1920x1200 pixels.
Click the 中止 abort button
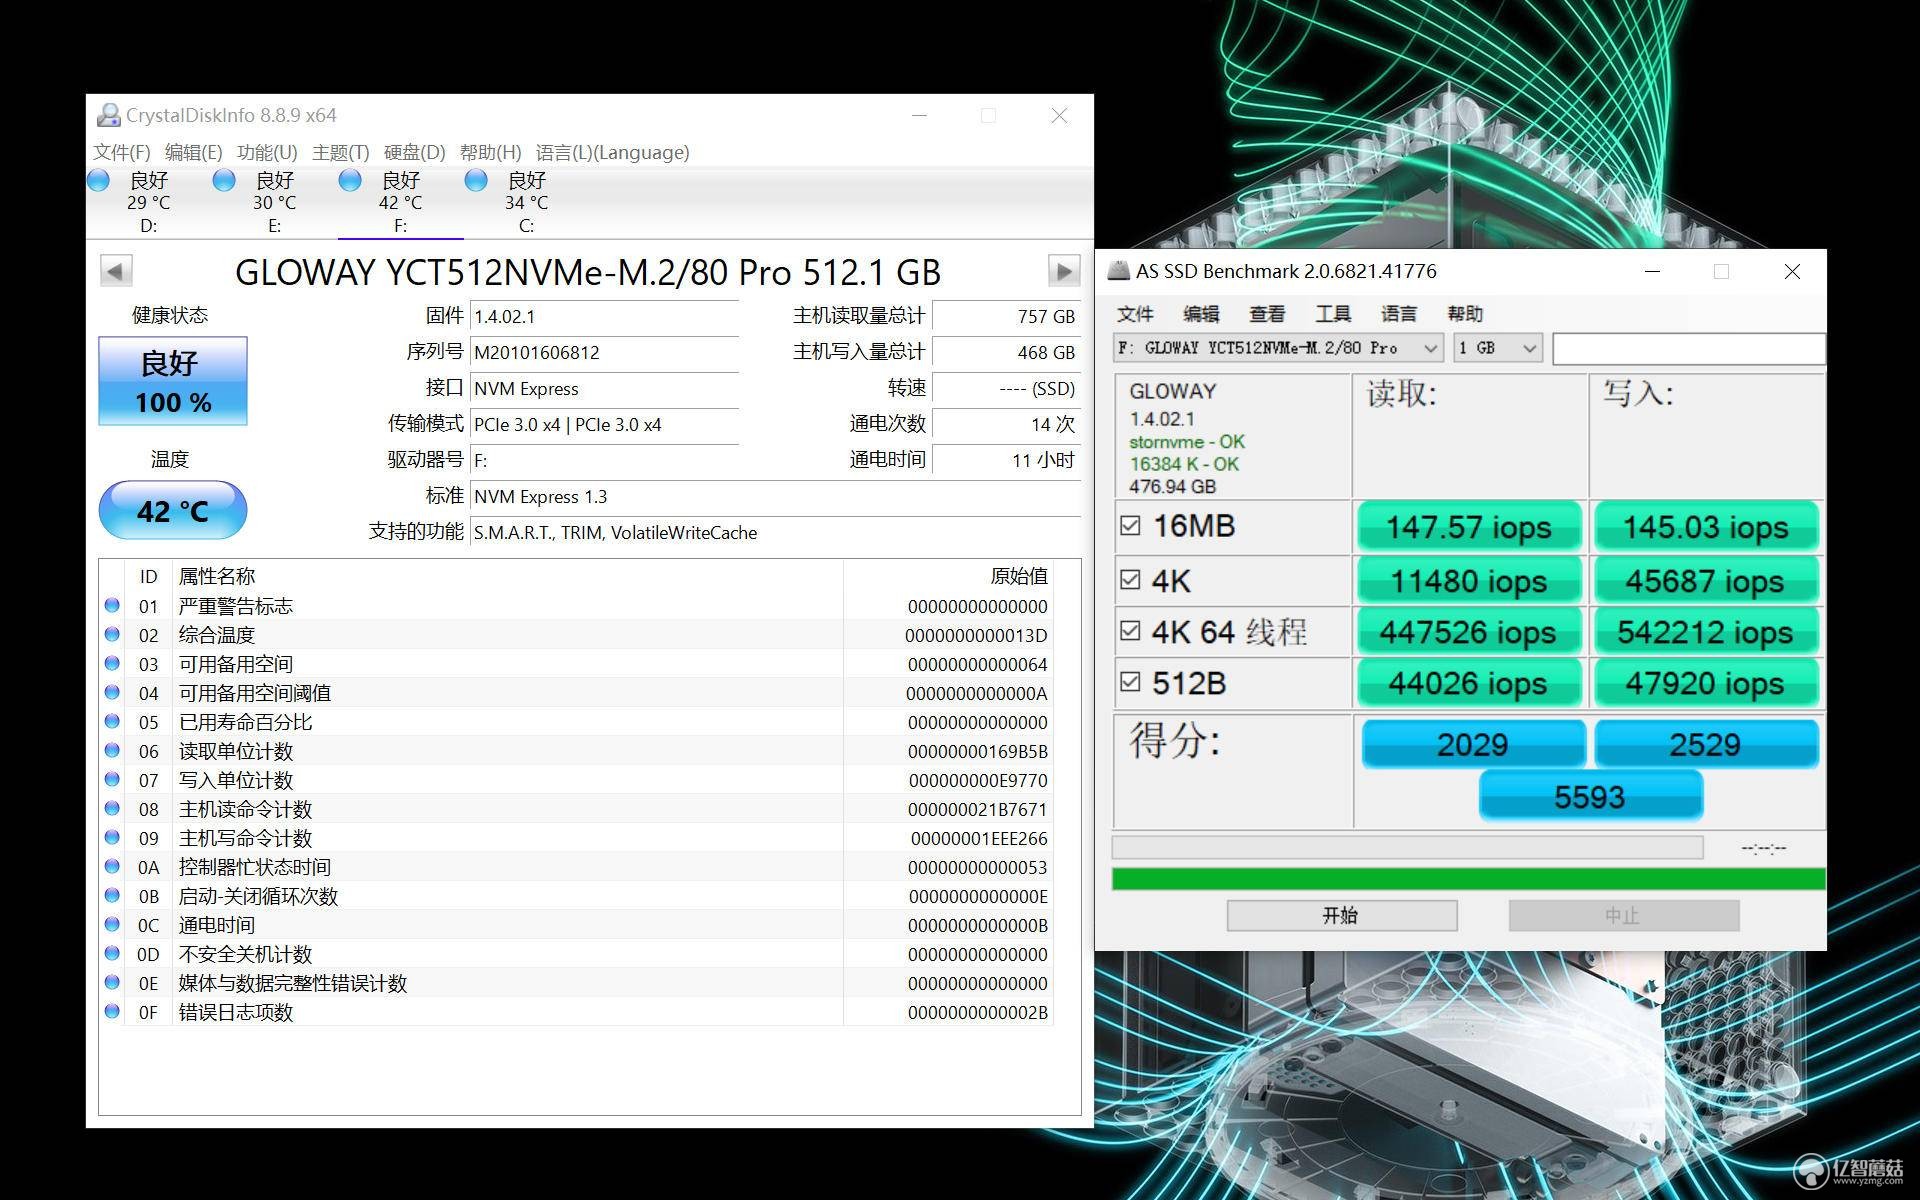pyautogui.click(x=1624, y=915)
